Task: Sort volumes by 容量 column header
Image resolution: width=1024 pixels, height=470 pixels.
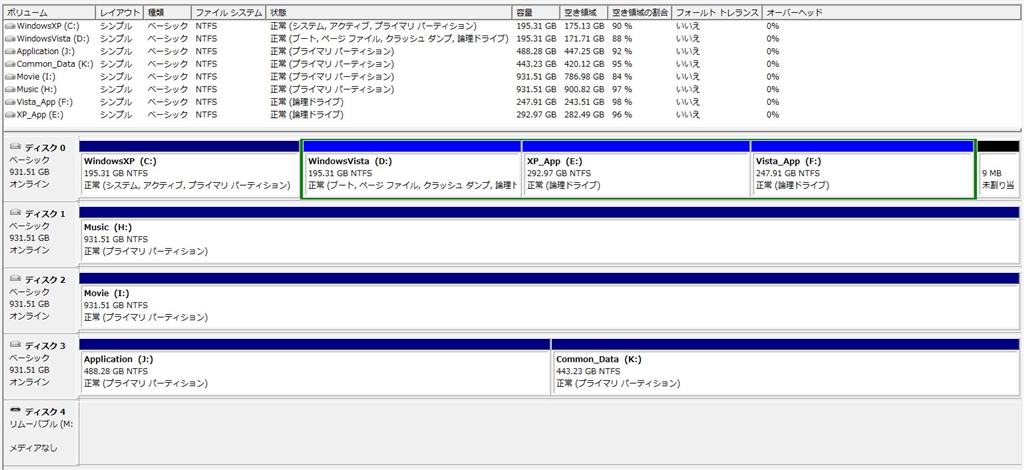Action: point(537,12)
